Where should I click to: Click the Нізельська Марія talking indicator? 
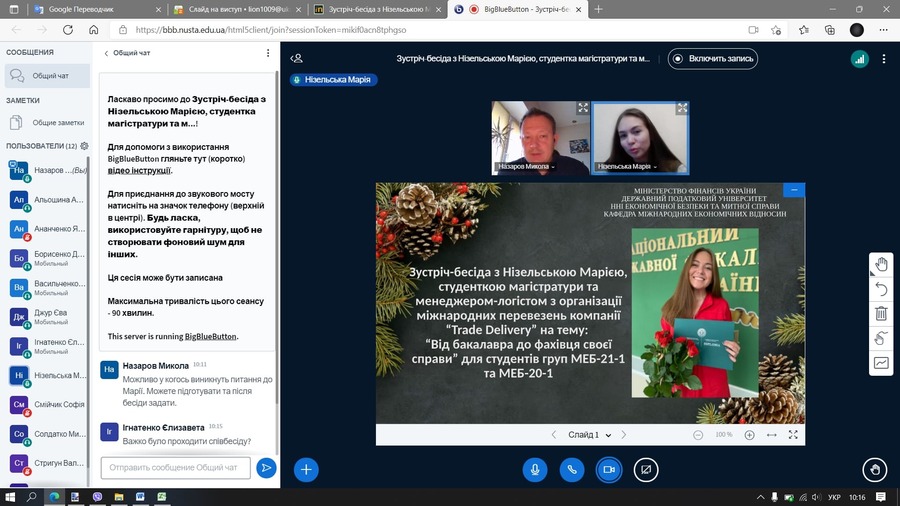point(333,80)
